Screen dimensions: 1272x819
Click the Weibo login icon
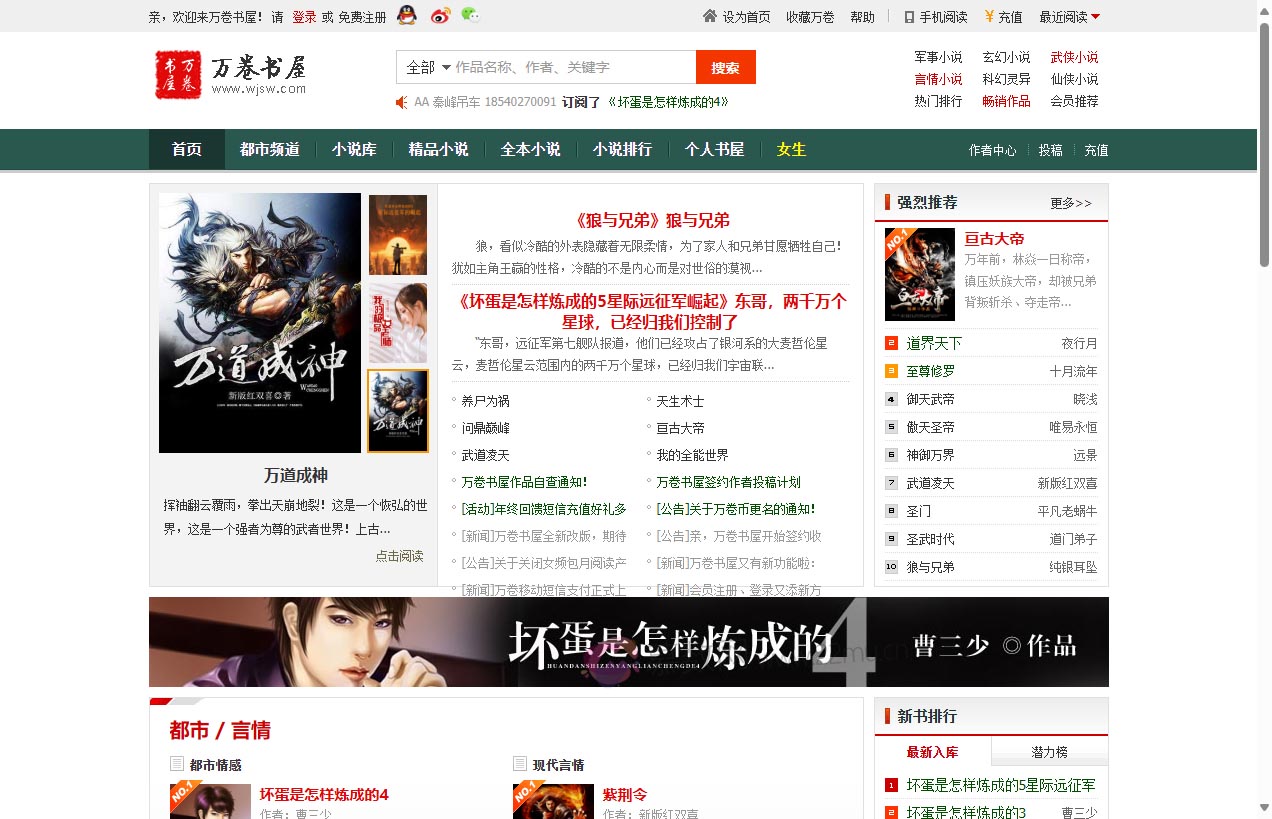440,15
